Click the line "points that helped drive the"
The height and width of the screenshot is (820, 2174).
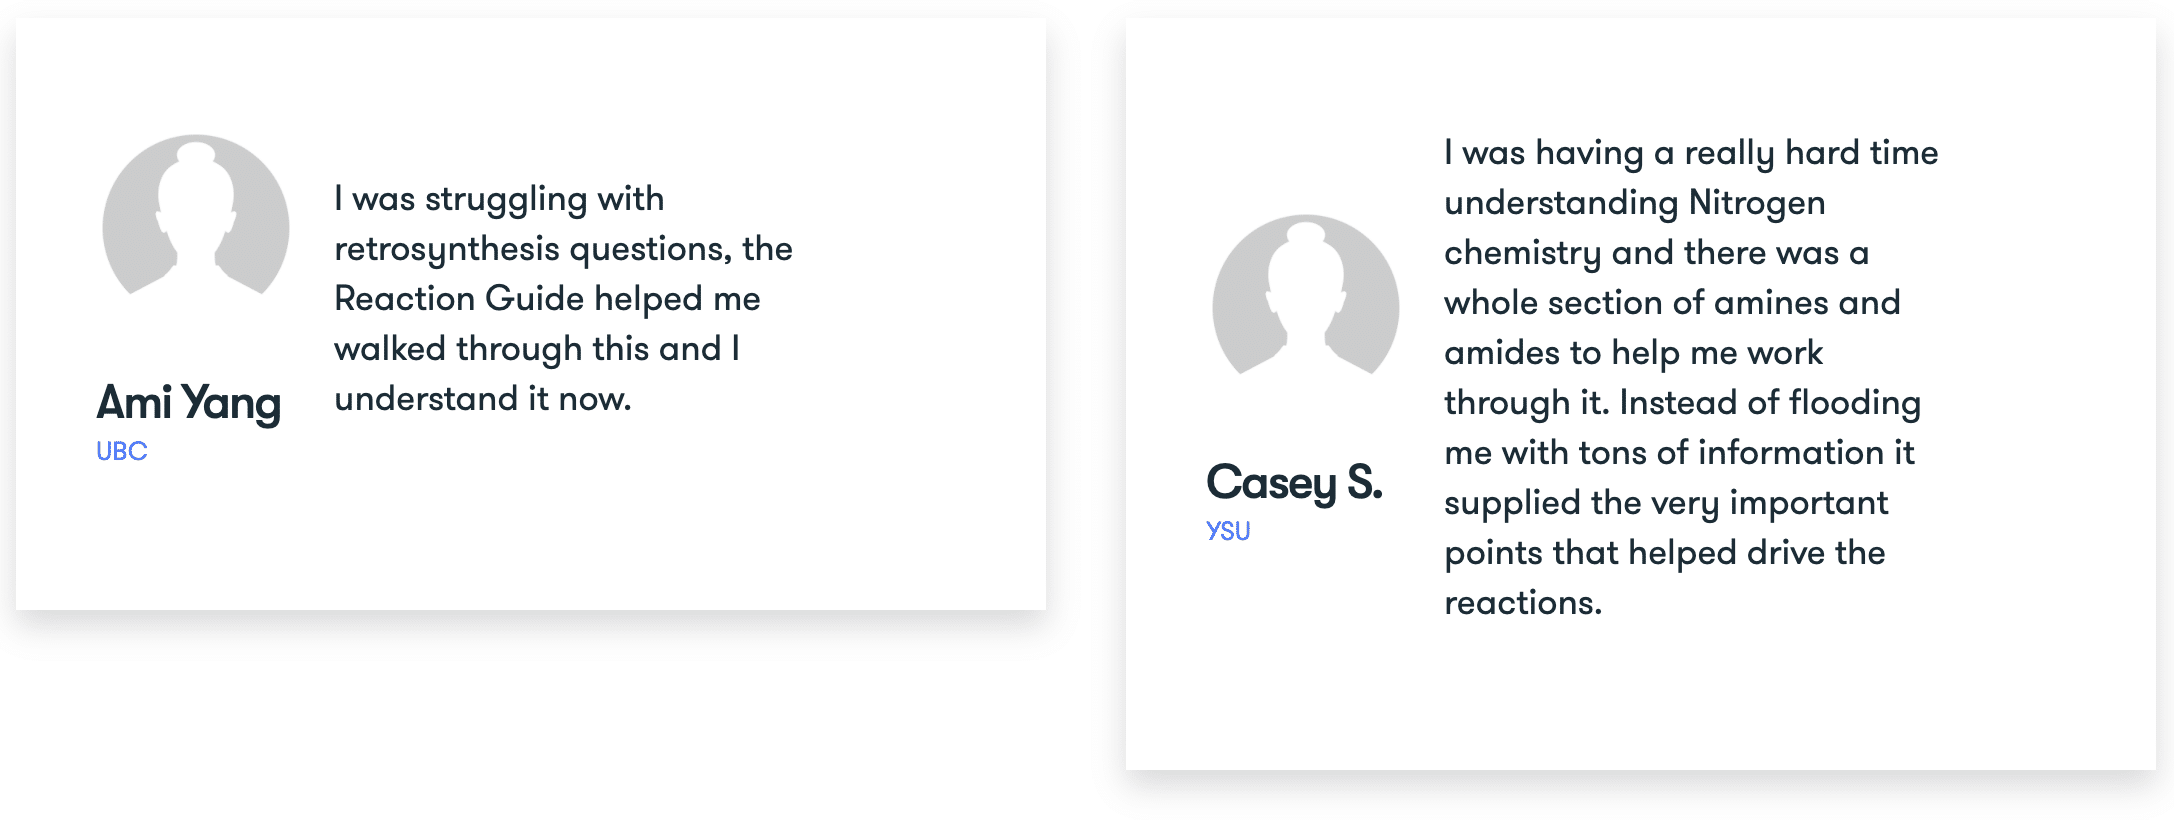point(1665,553)
